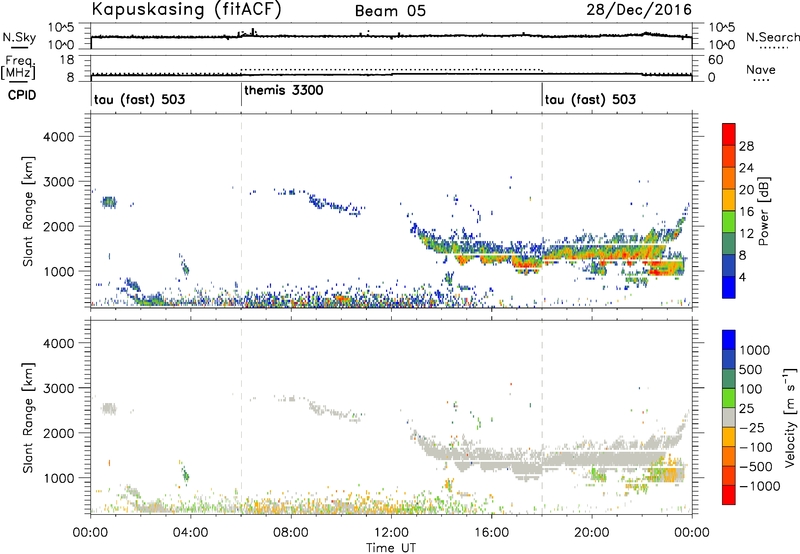Screen dimensions: 800x554
Task: Click the 1000 tick in the velocity panel
Action: point(58,477)
